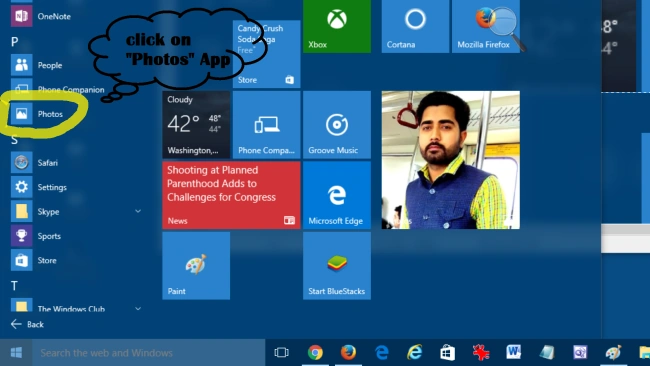
Task: Open the News tile about Planned Parenthood
Action: click(231, 195)
